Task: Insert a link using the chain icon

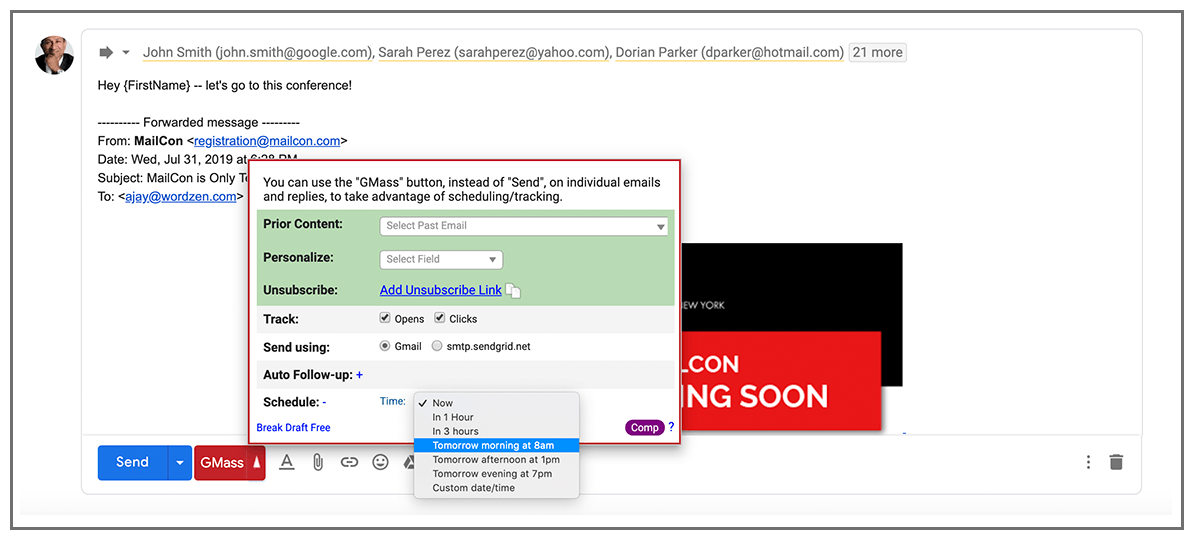Action: 349,462
